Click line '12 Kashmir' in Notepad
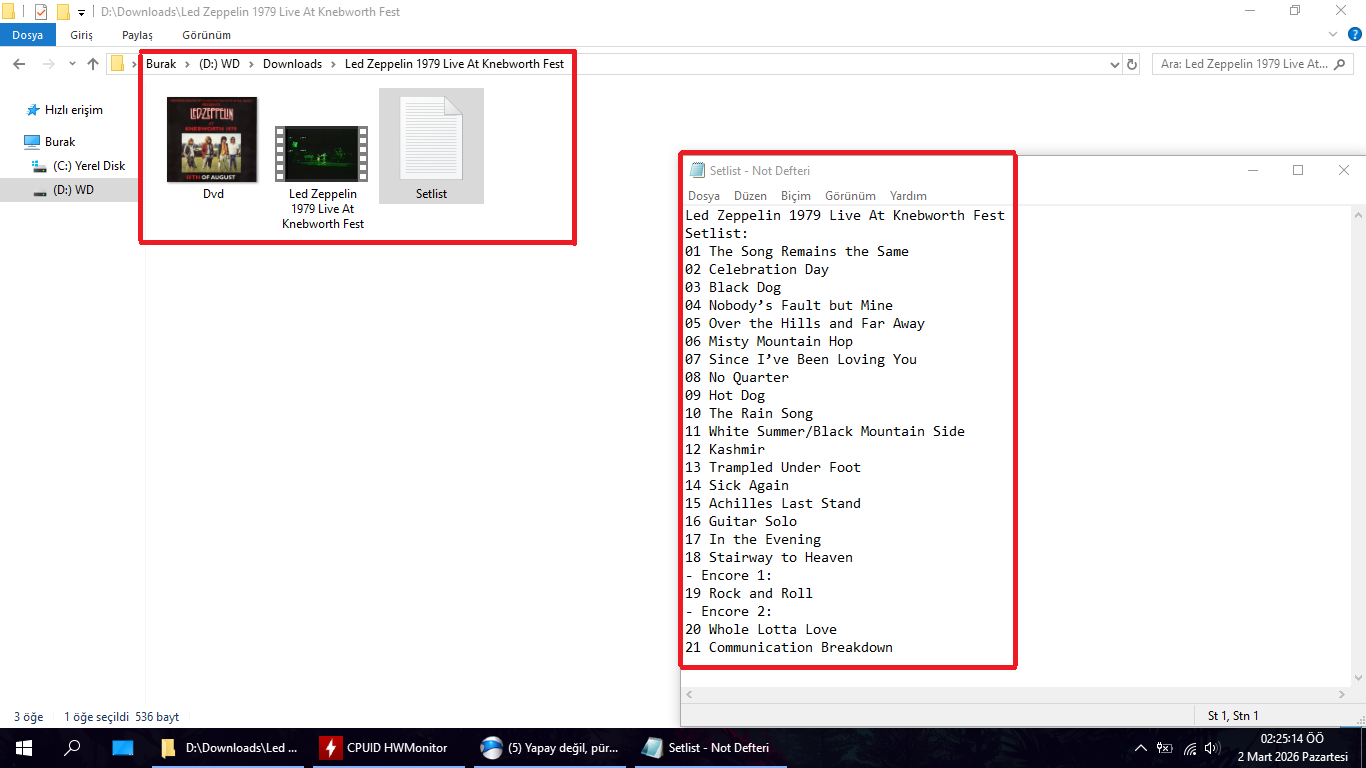 point(725,450)
